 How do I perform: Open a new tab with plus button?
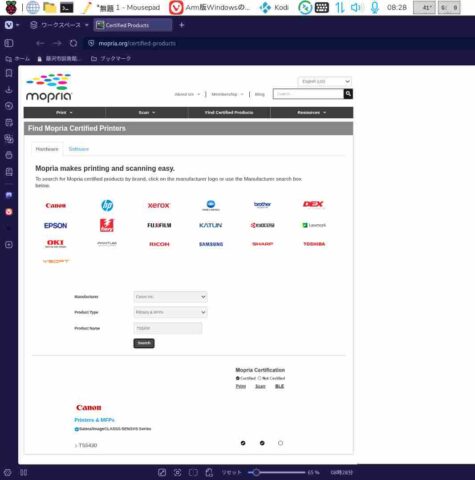point(182,25)
